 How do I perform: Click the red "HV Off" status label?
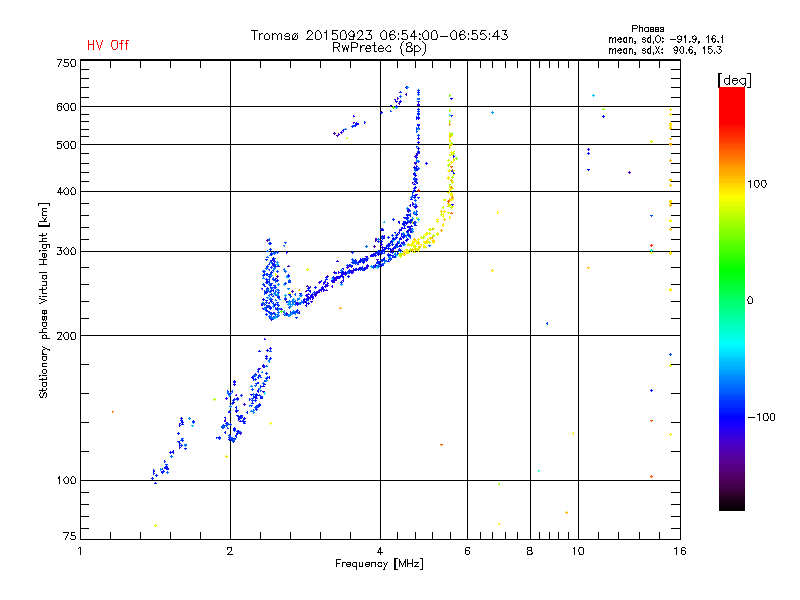pos(108,45)
